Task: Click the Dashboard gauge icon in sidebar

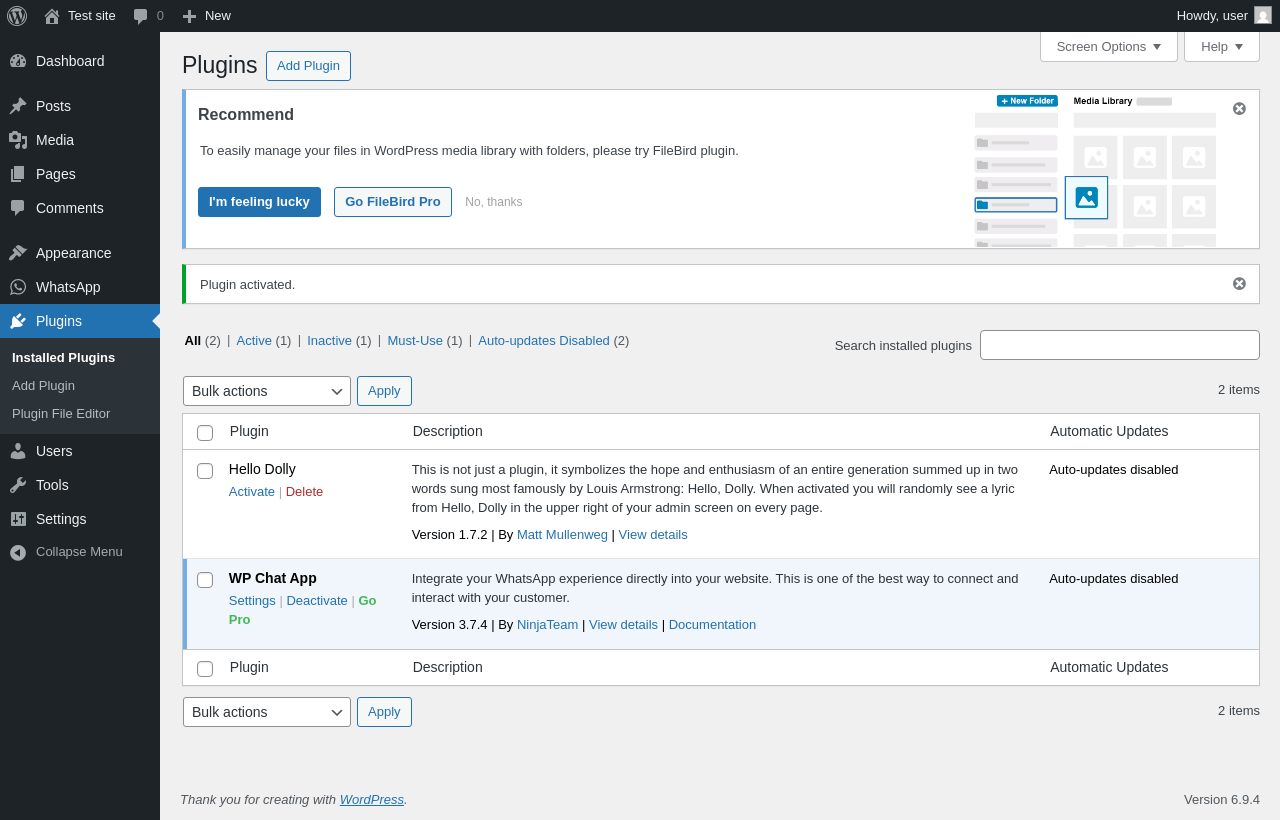Action: (18, 61)
